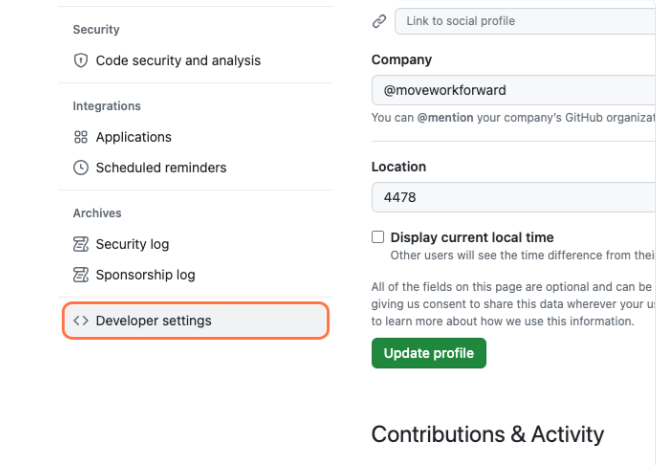Screen dimensions: 657x465
Task: Click the chain link icon beside social profile
Action: pyautogui.click(x=379, y=21)
